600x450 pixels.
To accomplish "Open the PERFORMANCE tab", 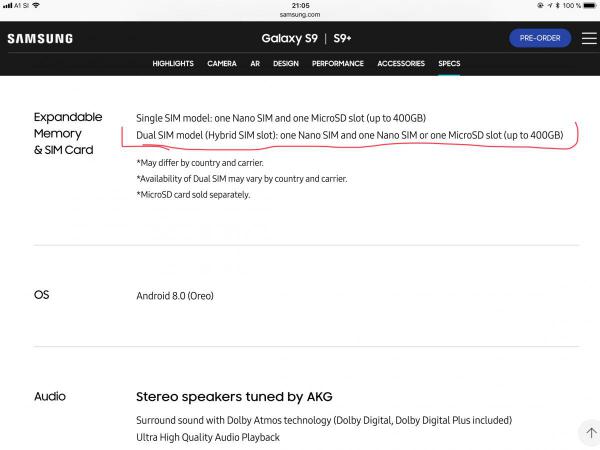I will (337, 64).
